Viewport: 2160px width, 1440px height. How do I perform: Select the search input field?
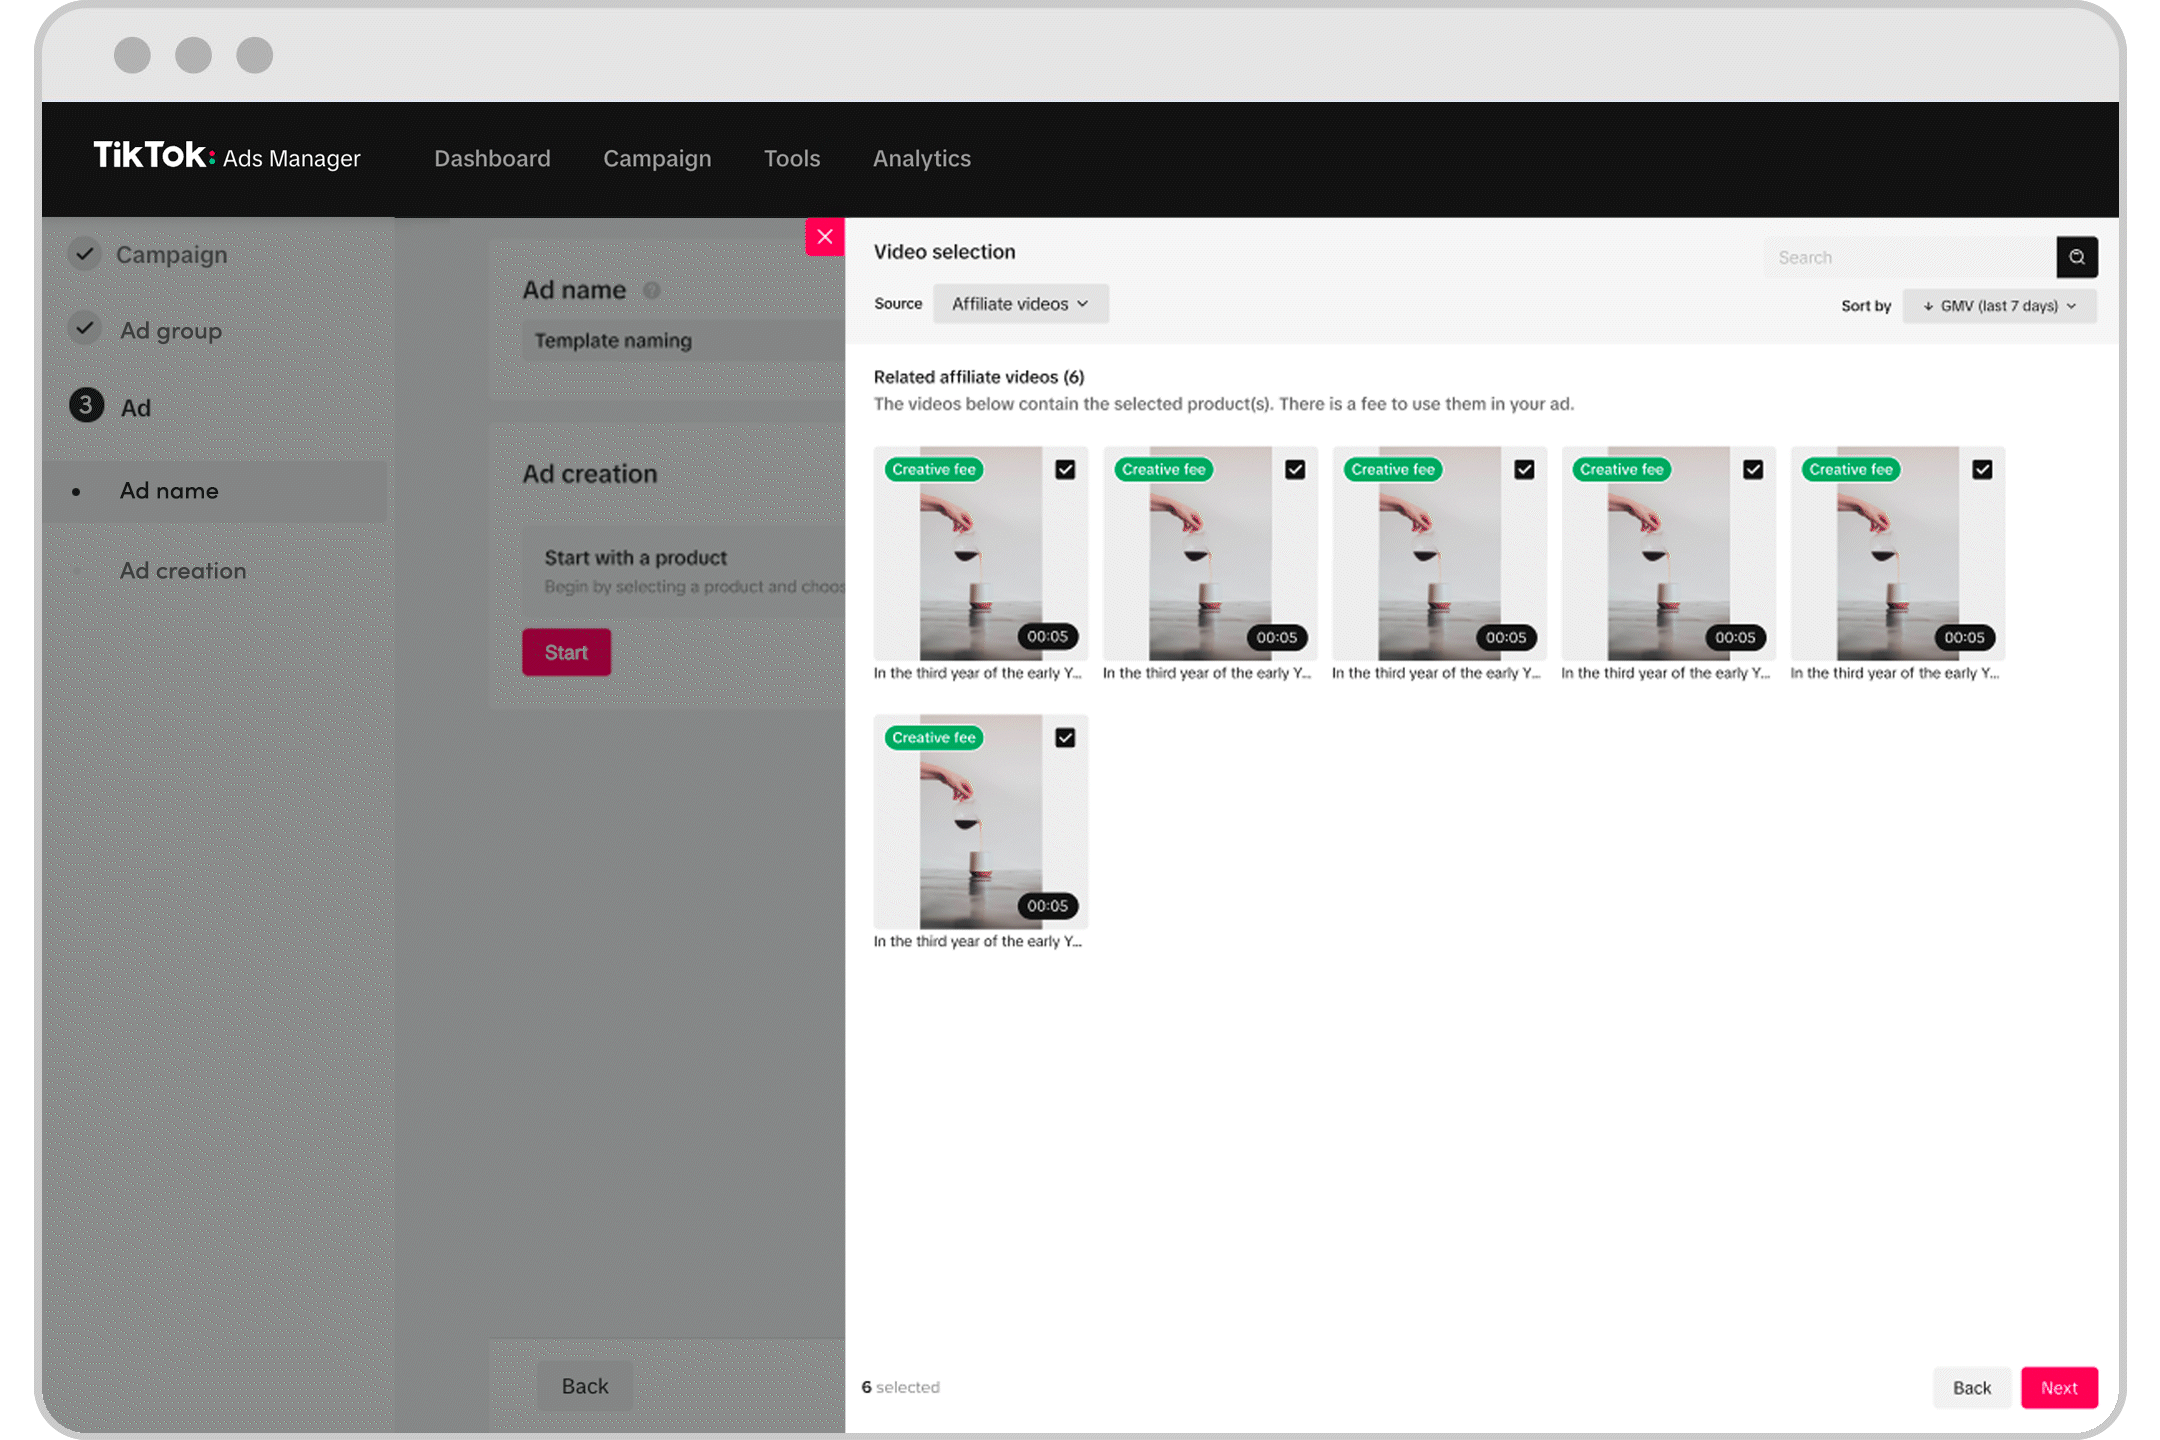(1906, 256)
